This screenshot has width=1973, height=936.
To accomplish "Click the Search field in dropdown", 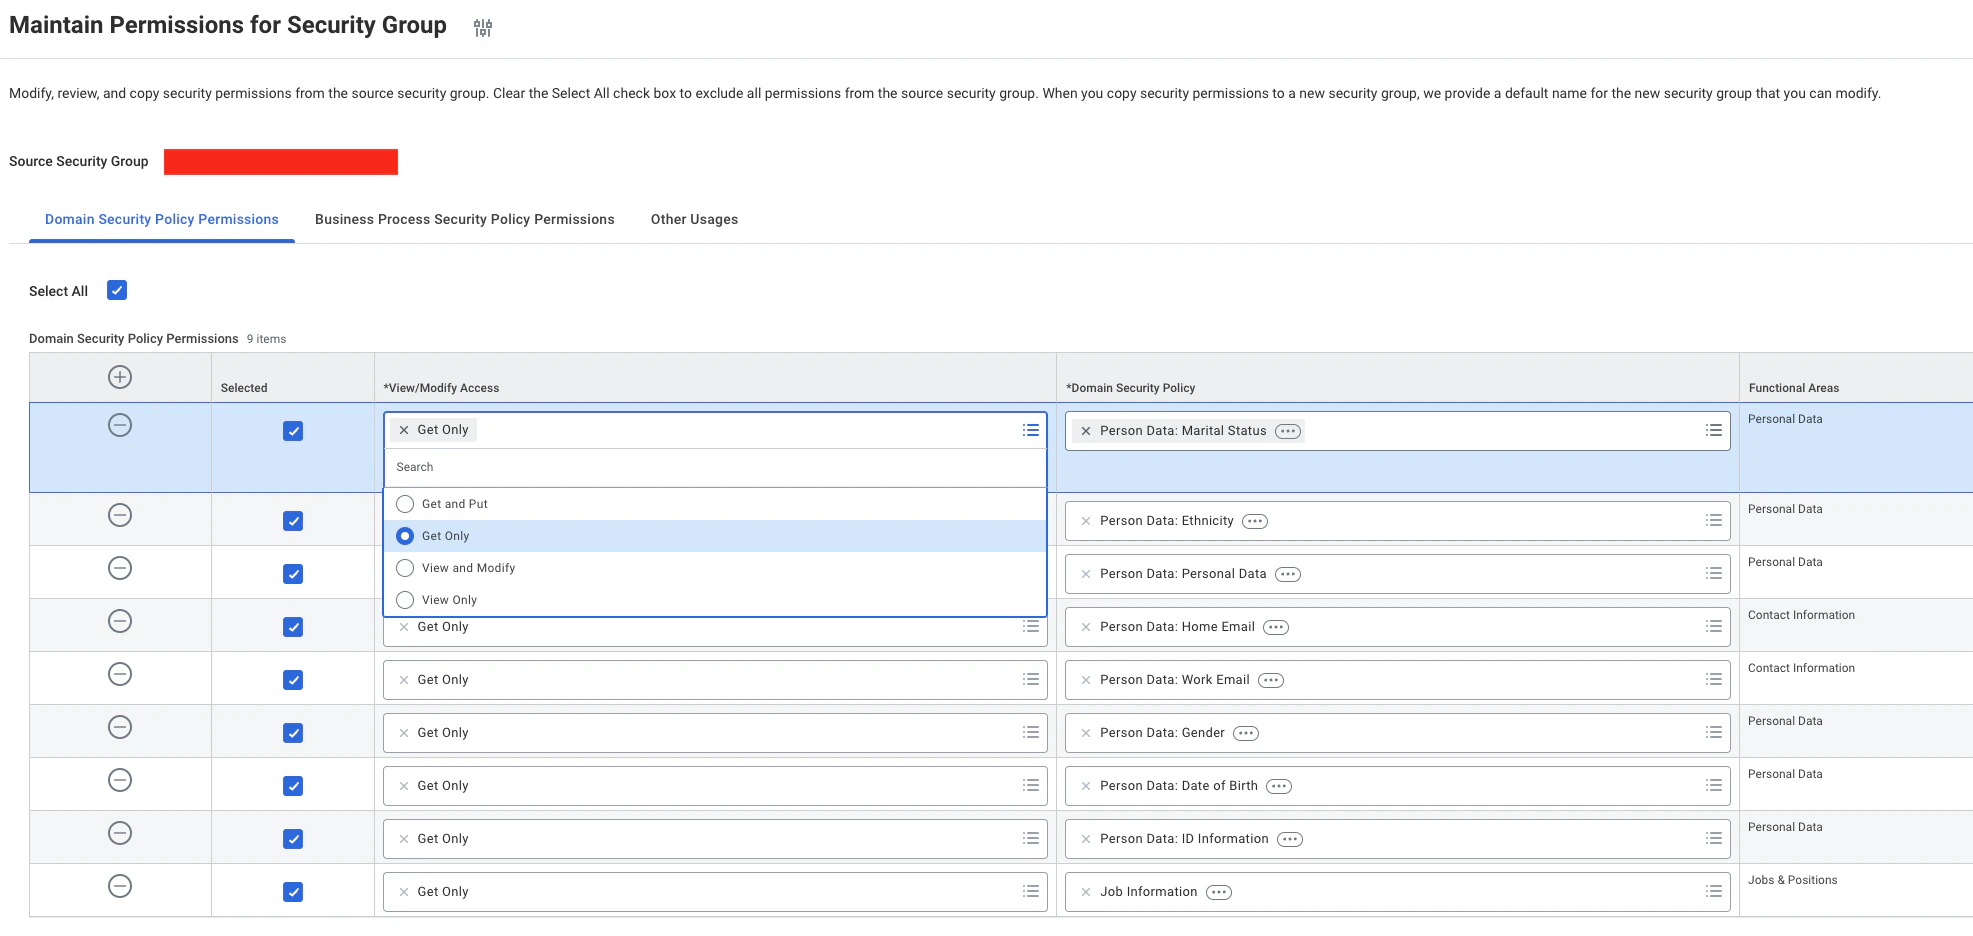I will [715, 467].
